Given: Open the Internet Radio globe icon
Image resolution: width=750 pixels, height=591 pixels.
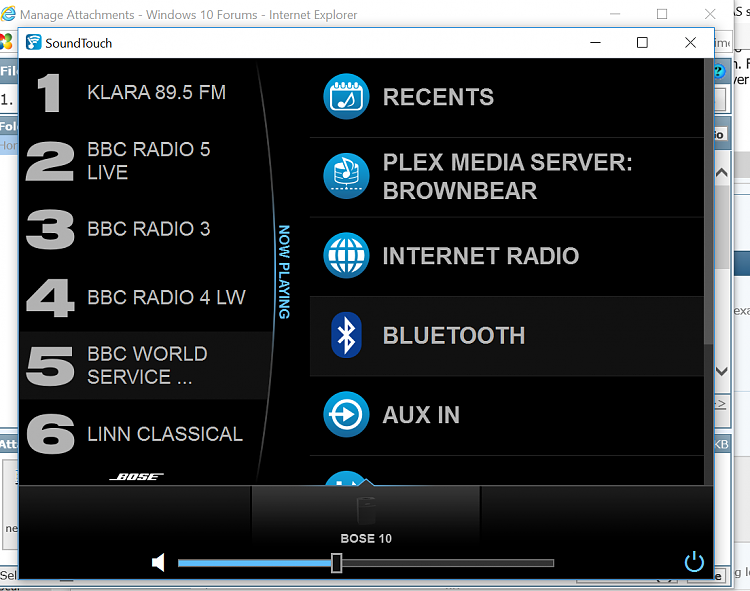Looking at the screenshot, I should [346, 255].
